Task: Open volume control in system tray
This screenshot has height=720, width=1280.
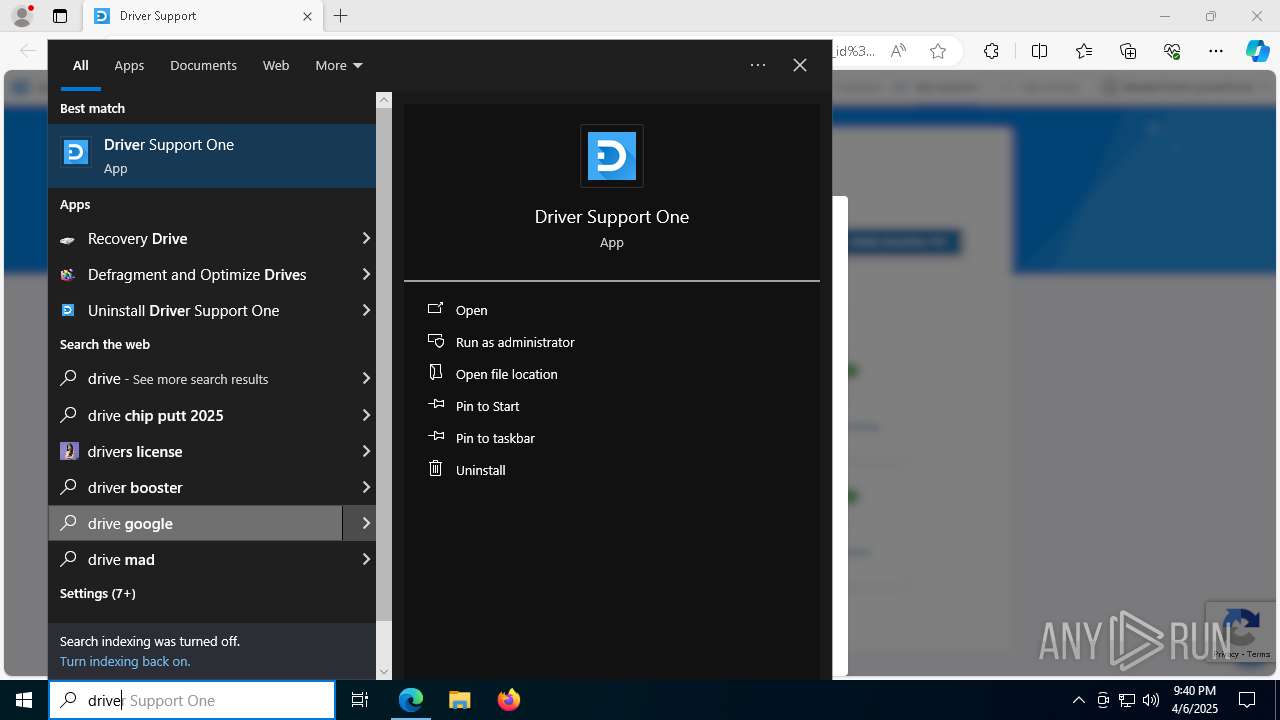Action: pyautogui.click(x=1151, y=700)
